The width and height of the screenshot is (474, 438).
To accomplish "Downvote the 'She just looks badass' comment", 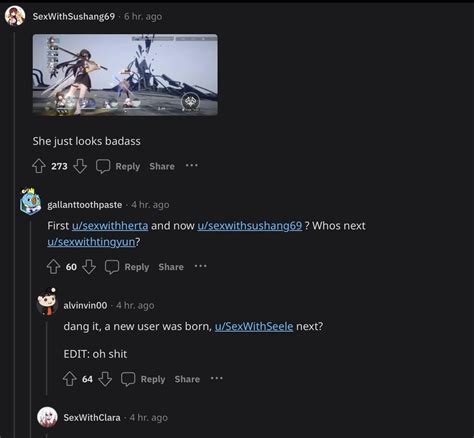I will coord(80,166).
